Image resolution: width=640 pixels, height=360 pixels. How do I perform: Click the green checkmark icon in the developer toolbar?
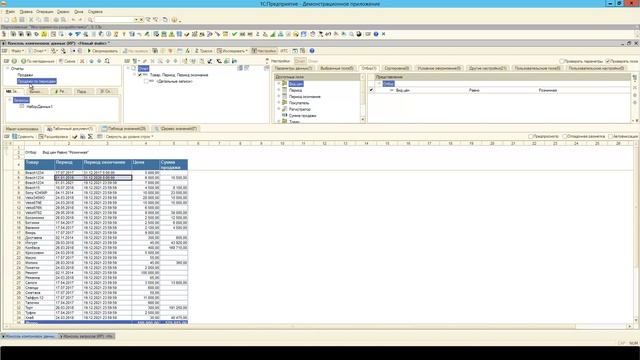234,34
